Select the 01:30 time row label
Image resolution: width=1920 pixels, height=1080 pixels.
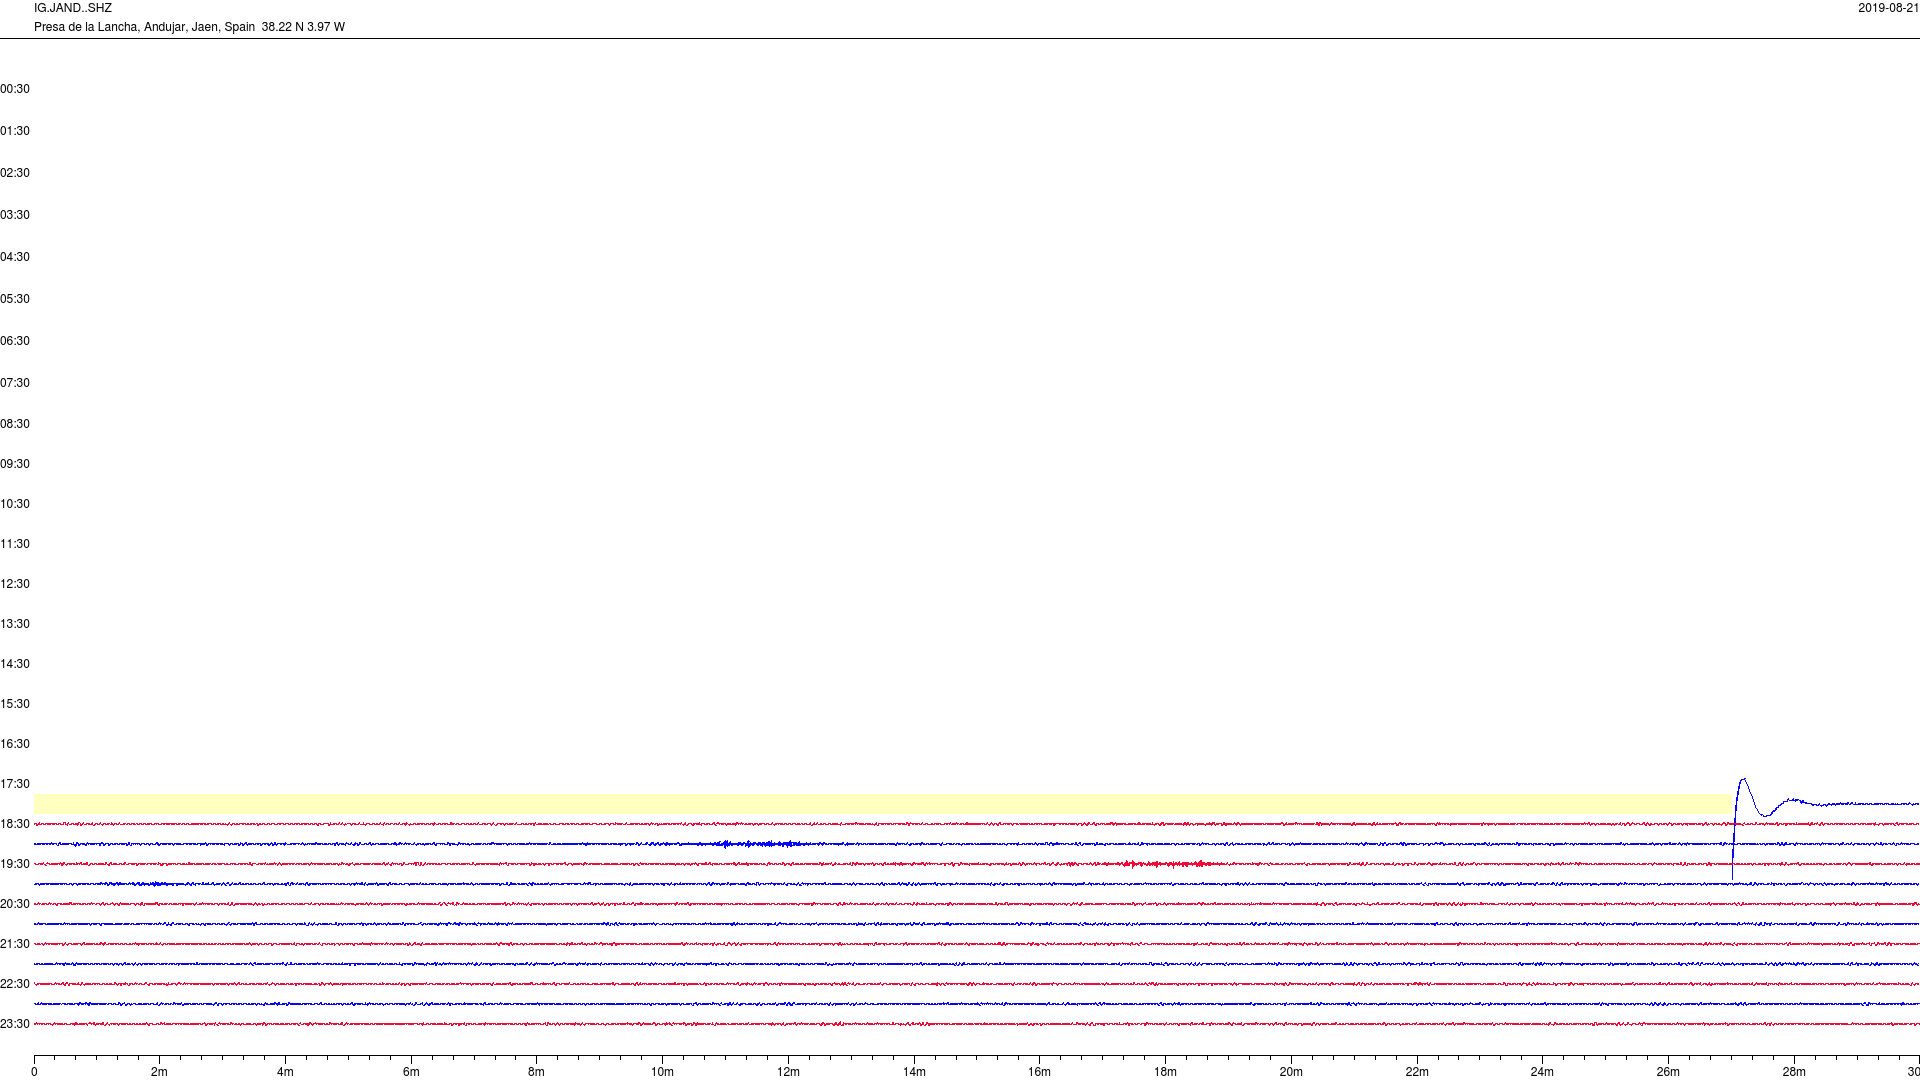coord(15,131)
